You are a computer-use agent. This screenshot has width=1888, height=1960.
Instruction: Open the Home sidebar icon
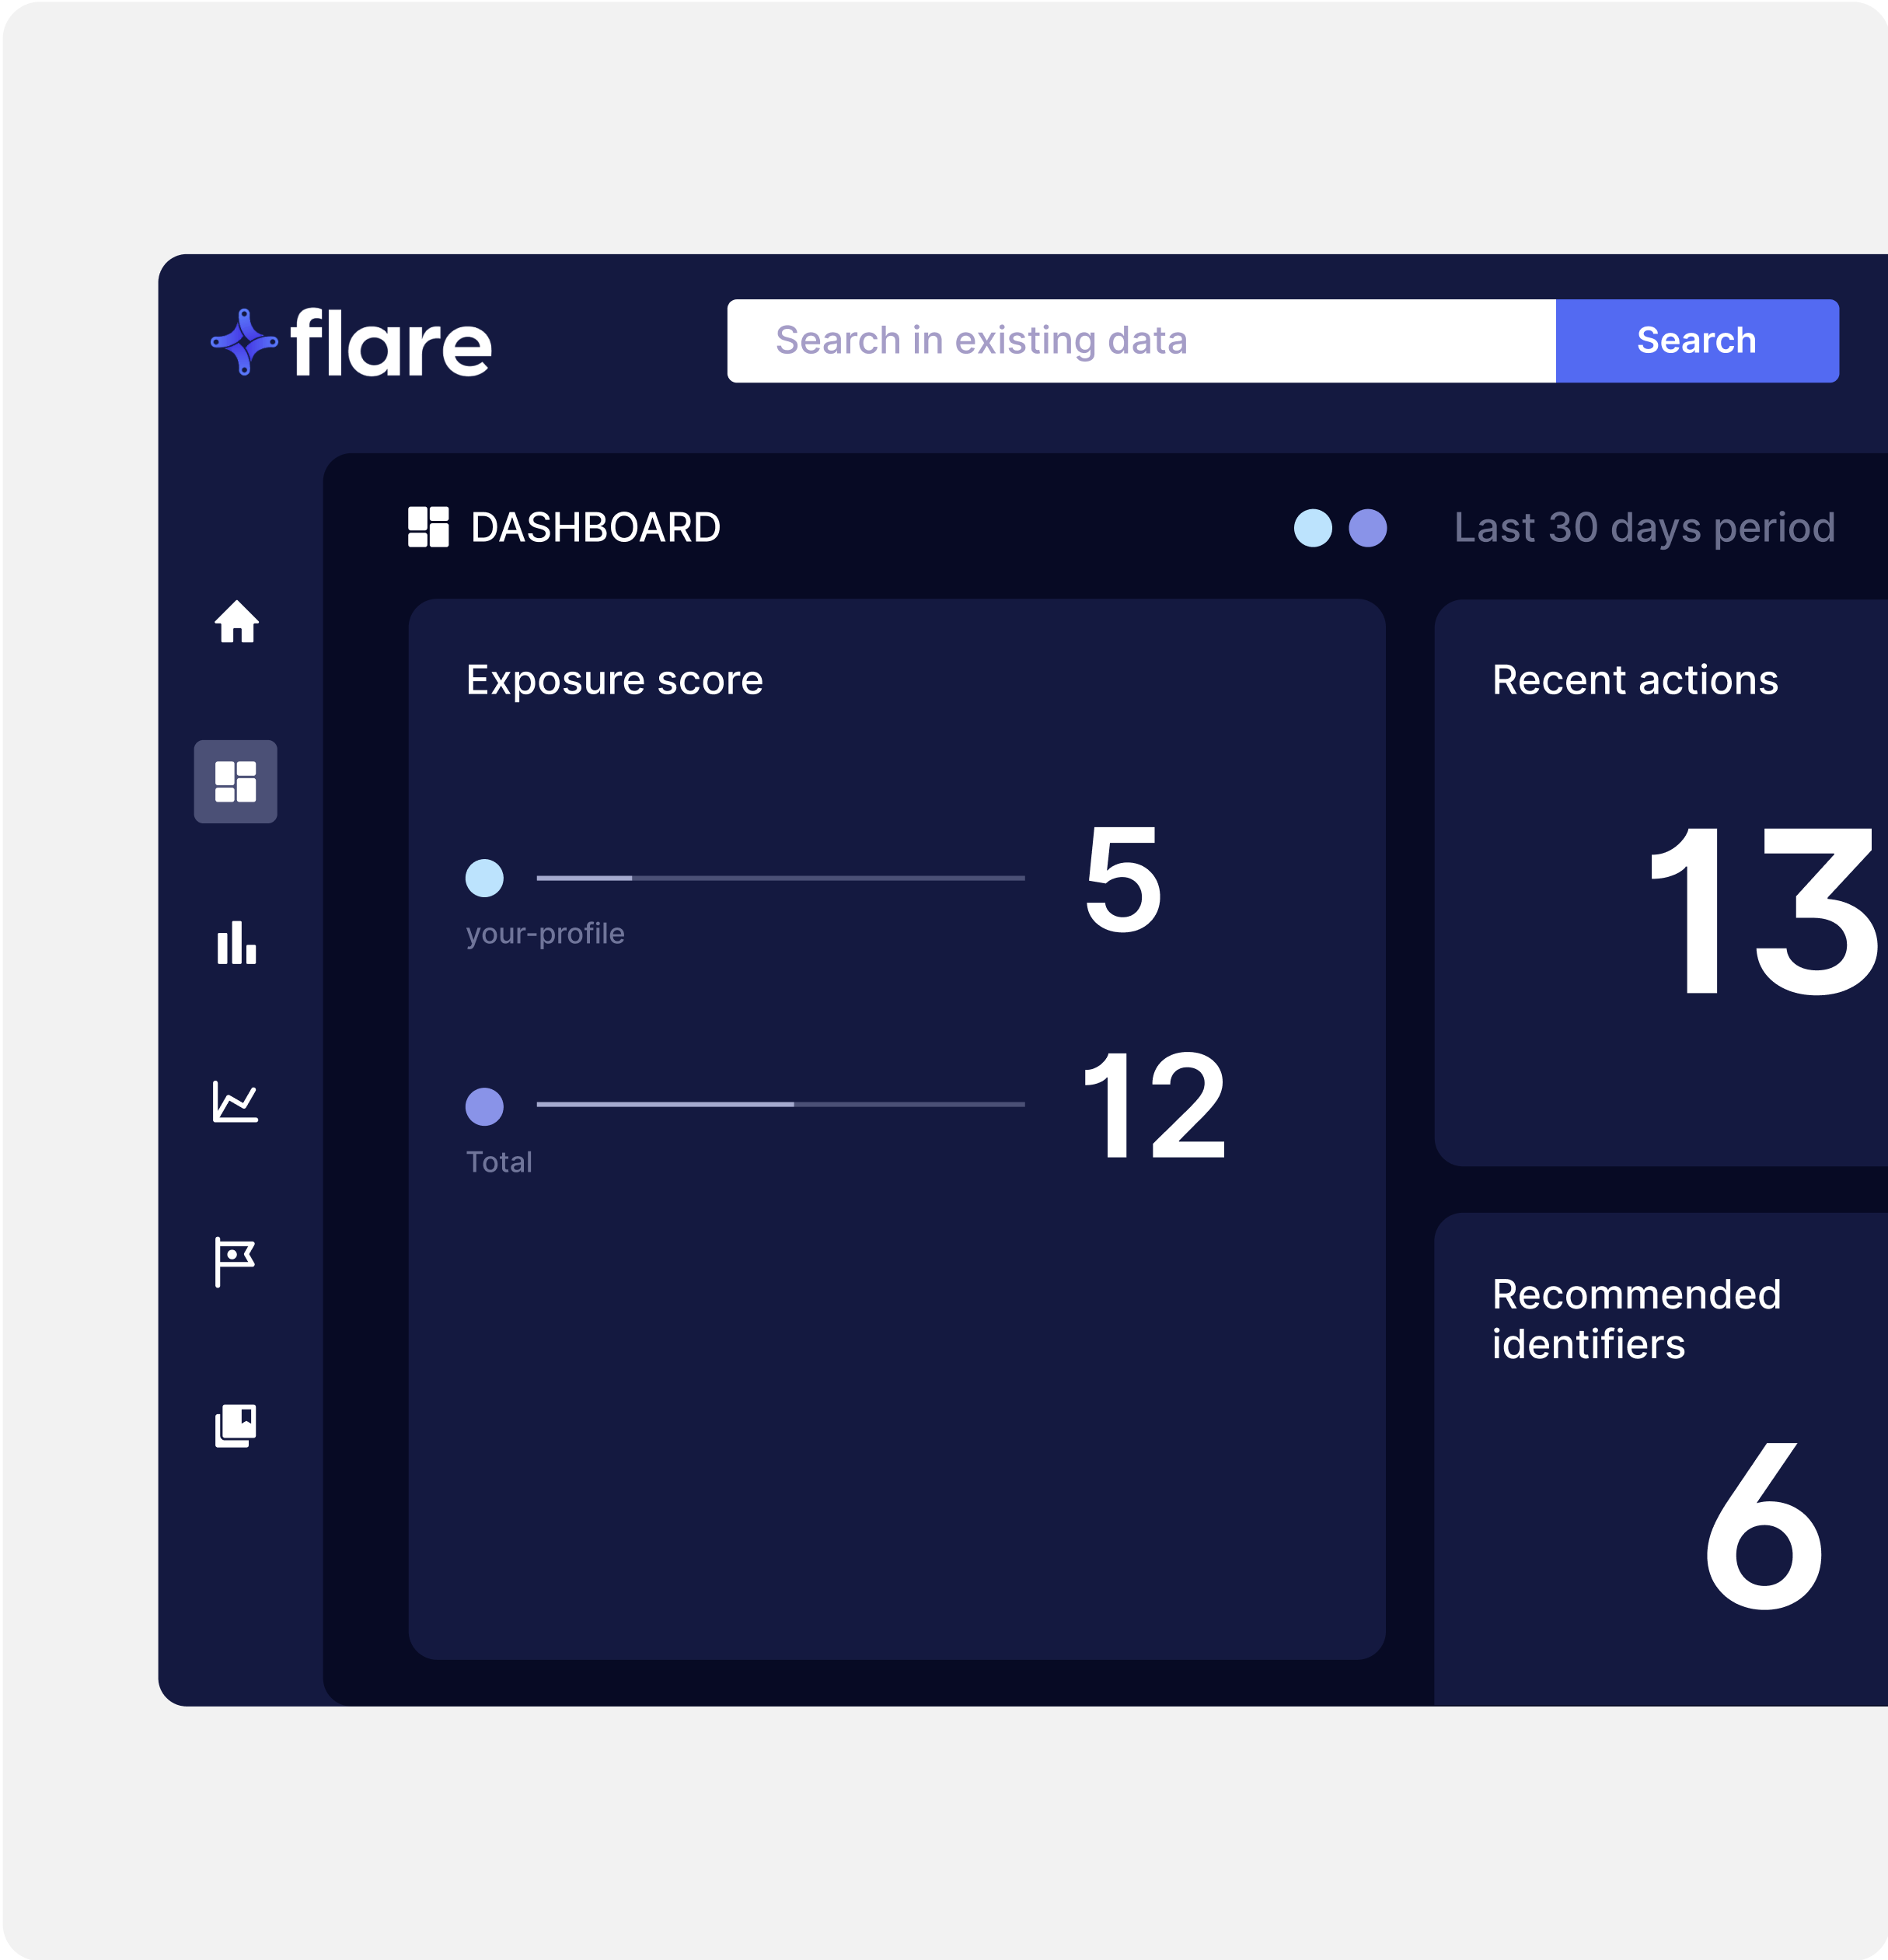236,622
